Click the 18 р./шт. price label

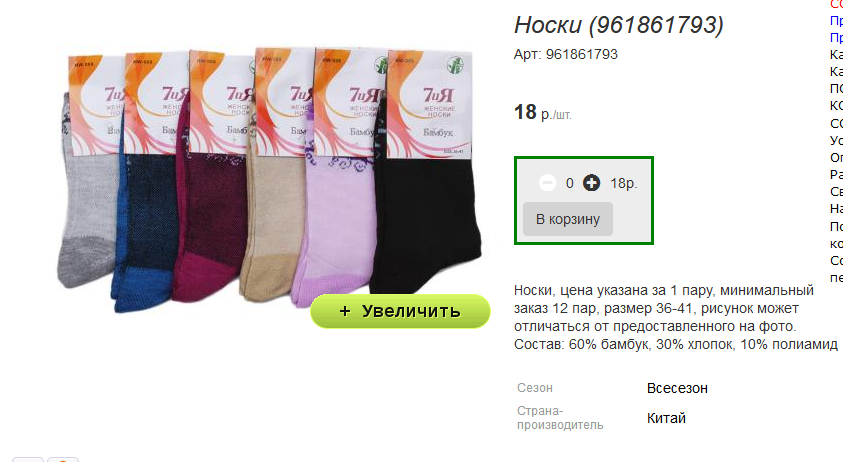(542, 112)
